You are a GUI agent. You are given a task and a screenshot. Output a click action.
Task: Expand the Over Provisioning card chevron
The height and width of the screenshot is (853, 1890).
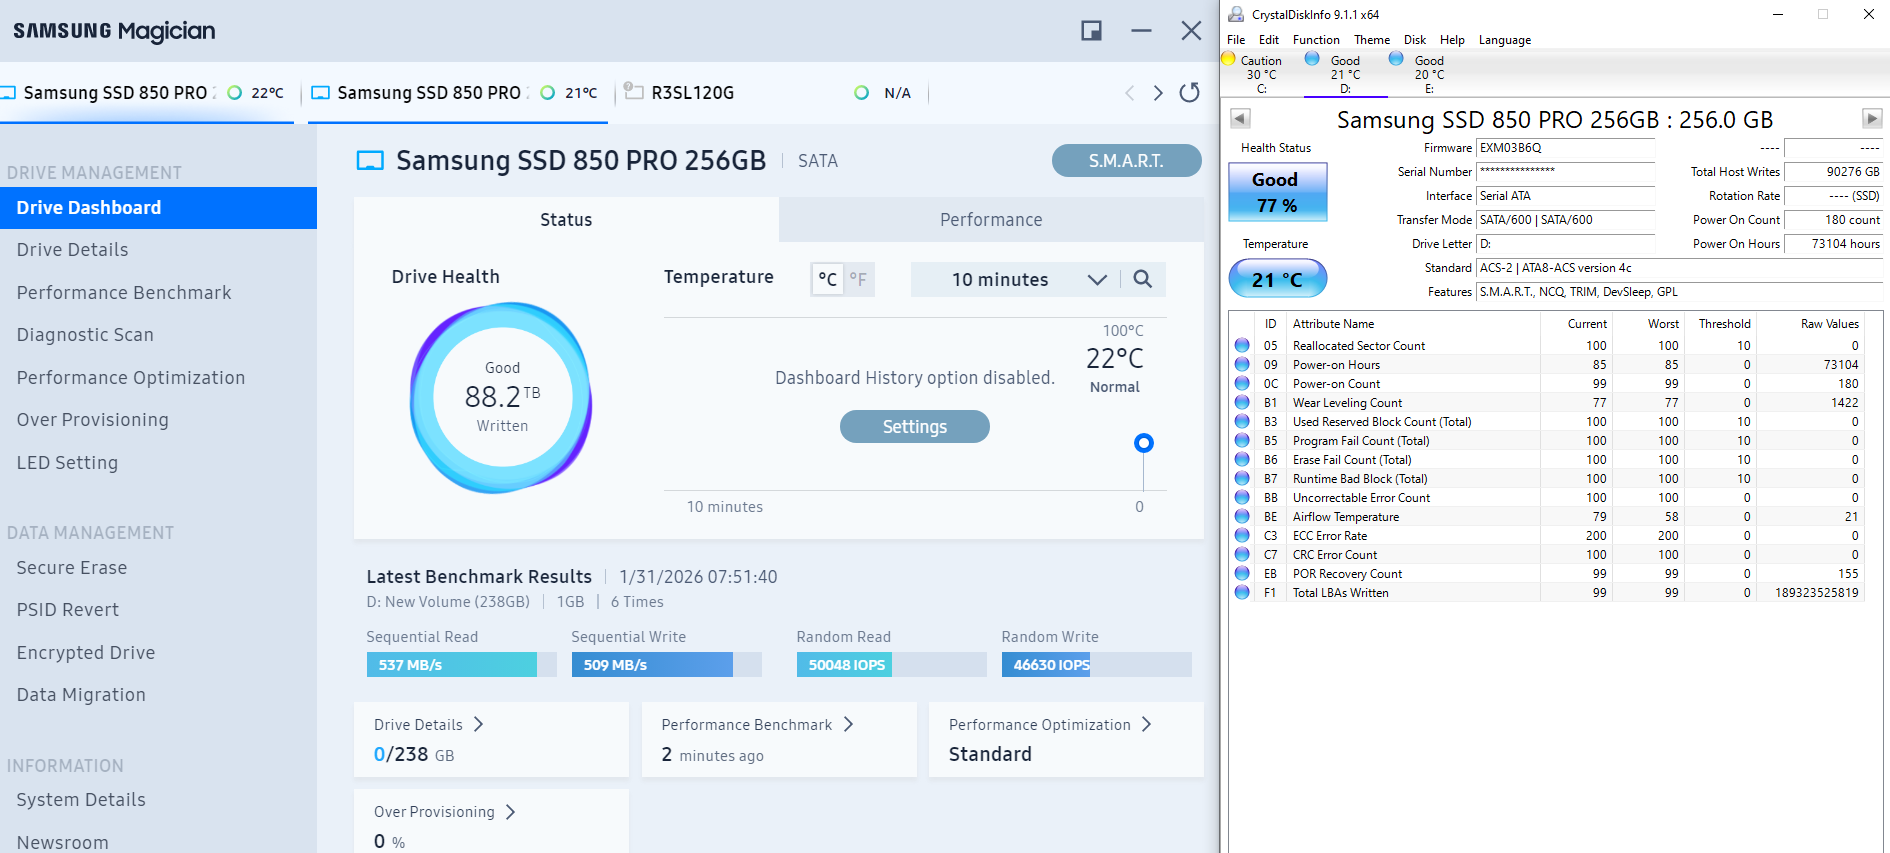[510, 812]
